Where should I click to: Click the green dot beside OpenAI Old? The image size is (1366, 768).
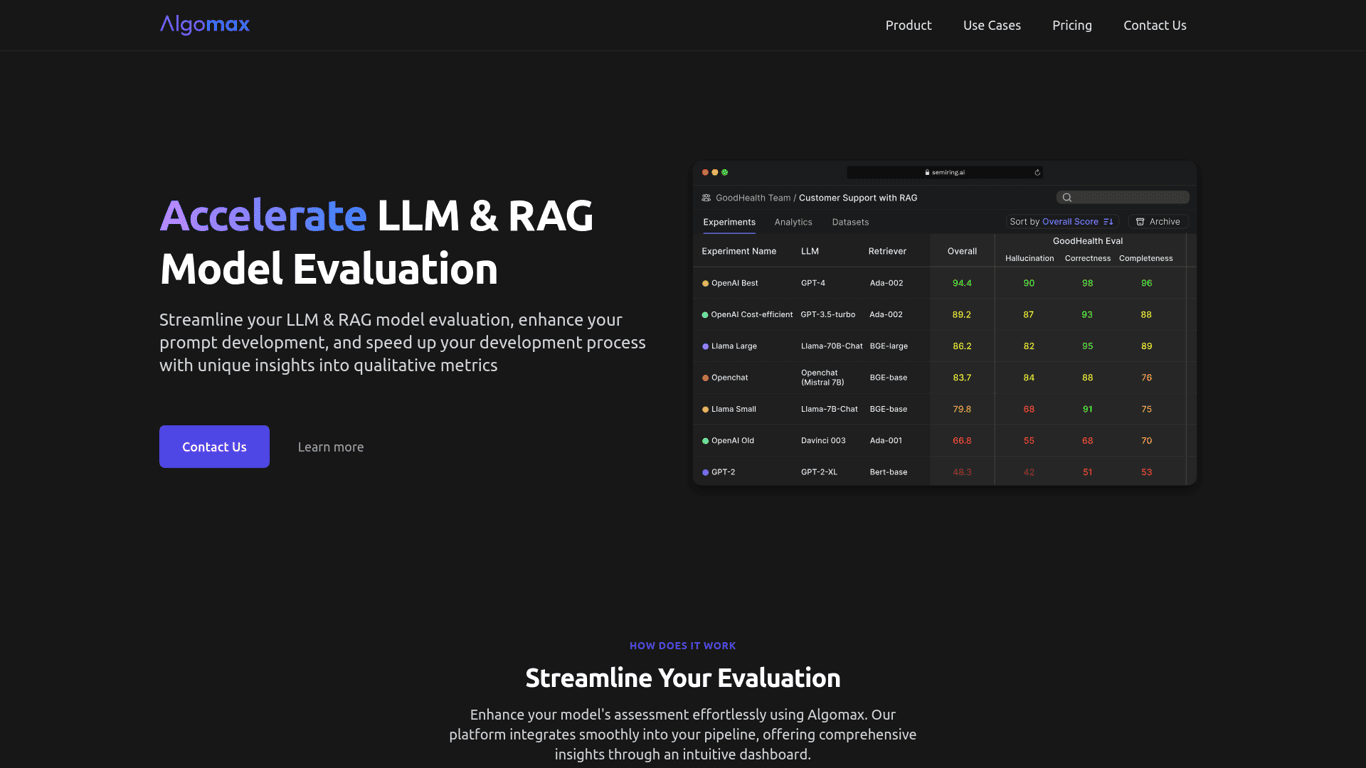click(705, 441)
